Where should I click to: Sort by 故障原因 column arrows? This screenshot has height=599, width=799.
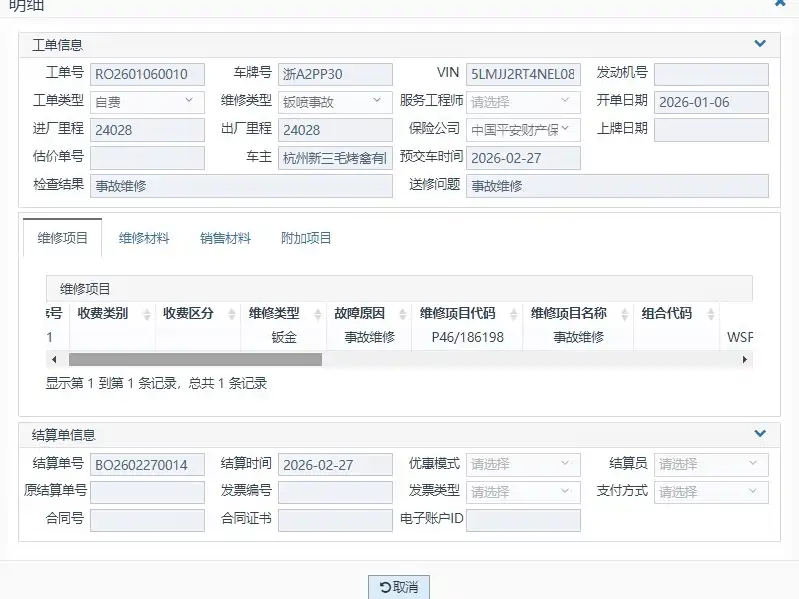pyautogui.click(x=403, y=314)
